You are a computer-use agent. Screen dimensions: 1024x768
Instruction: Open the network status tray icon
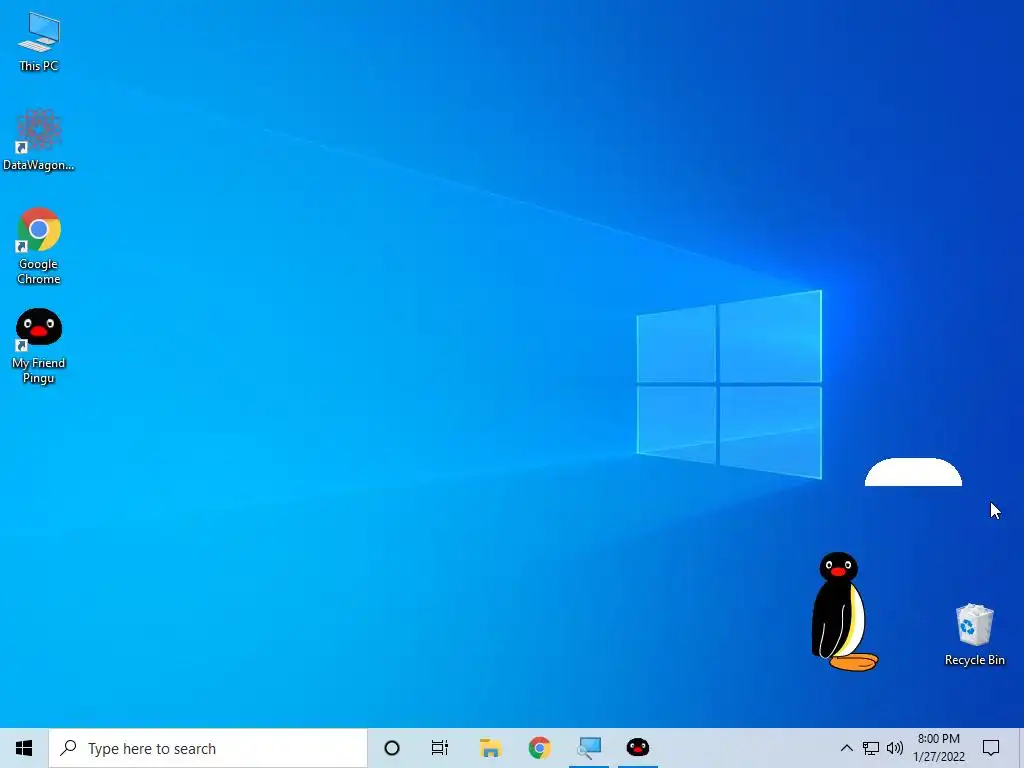[871, 748]
